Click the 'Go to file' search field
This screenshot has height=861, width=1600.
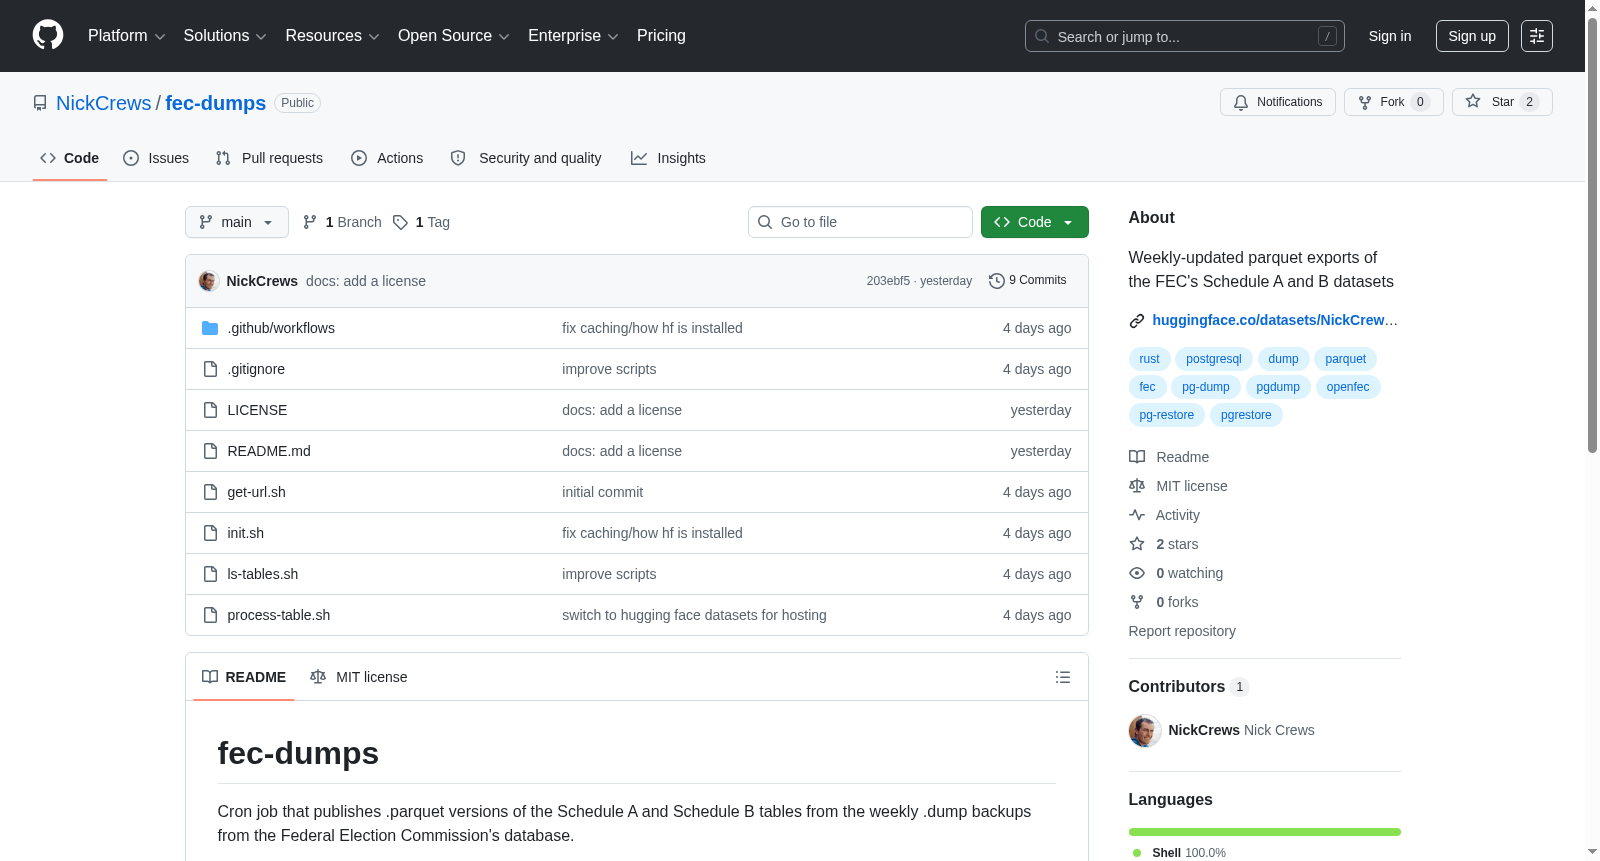point(860,222)
